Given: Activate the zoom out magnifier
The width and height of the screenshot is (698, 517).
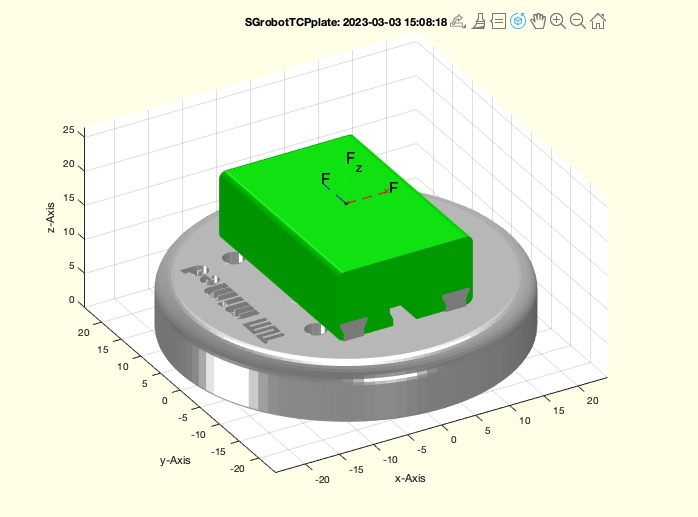Looking at the screenshot, I should [578, 20].
